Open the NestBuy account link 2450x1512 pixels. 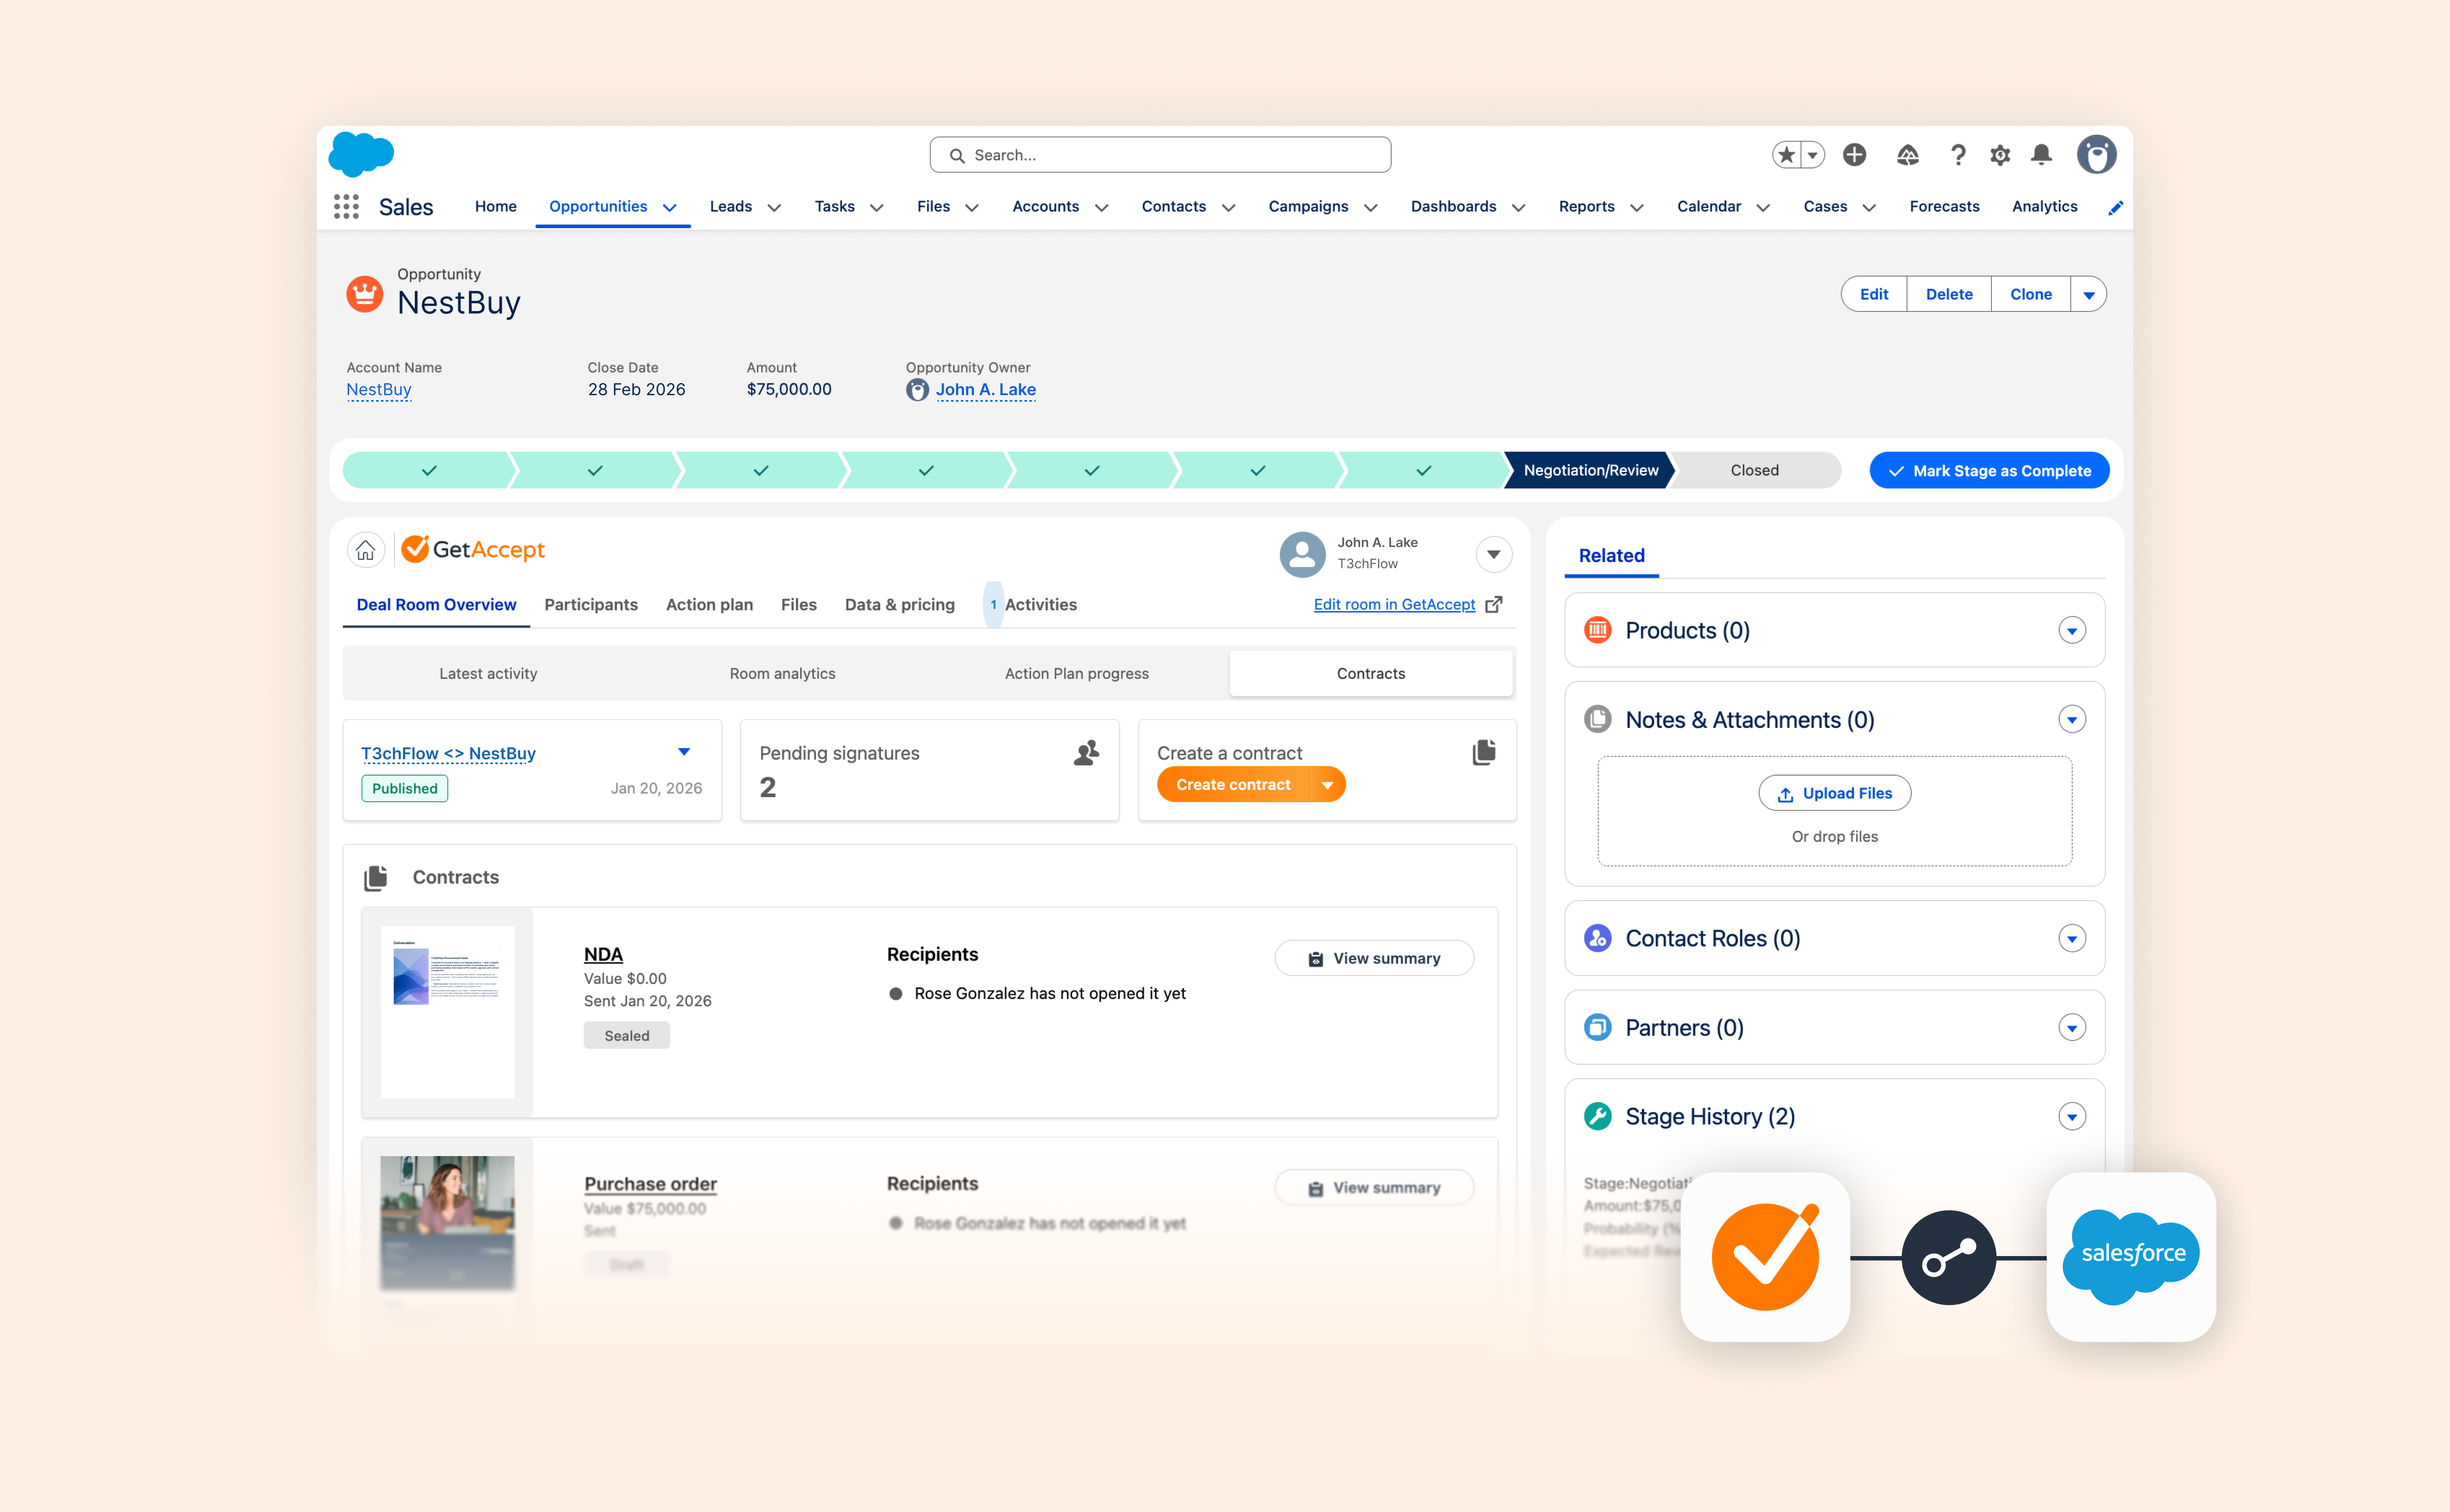pos(378,389)
